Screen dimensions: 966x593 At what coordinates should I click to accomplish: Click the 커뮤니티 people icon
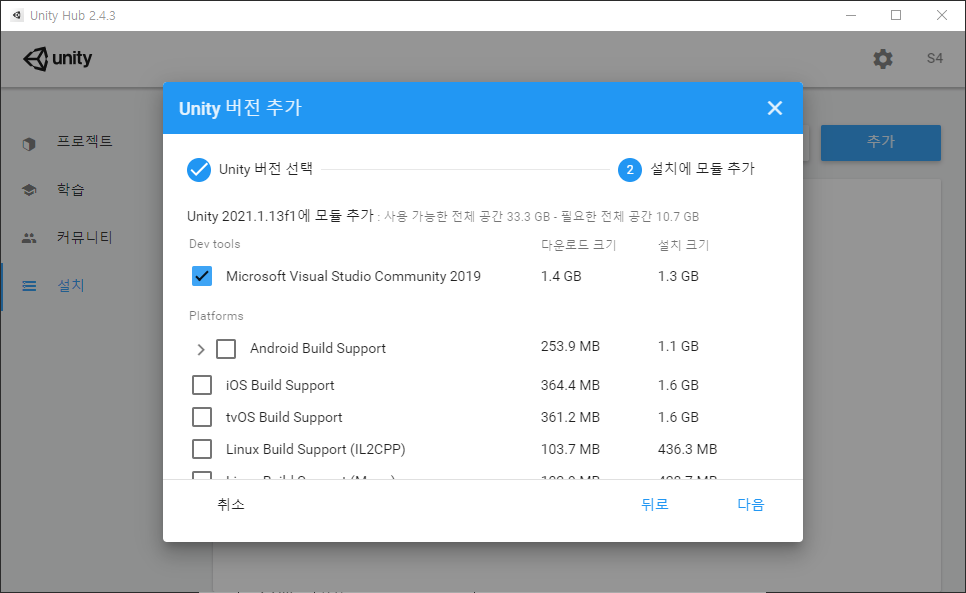point(29,238)
